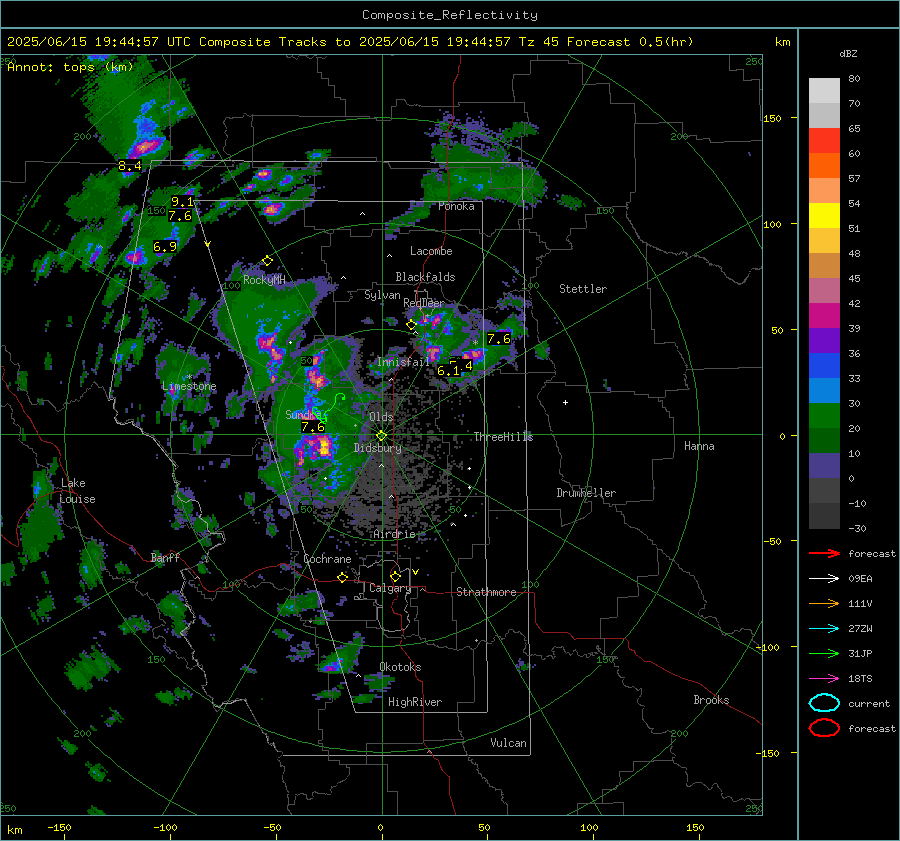The width and height of the screenshot is (900, 841).
Task: Select the yellow diamond marker near Cochrane
Action: pyautogui.click(x=343, y=578)
